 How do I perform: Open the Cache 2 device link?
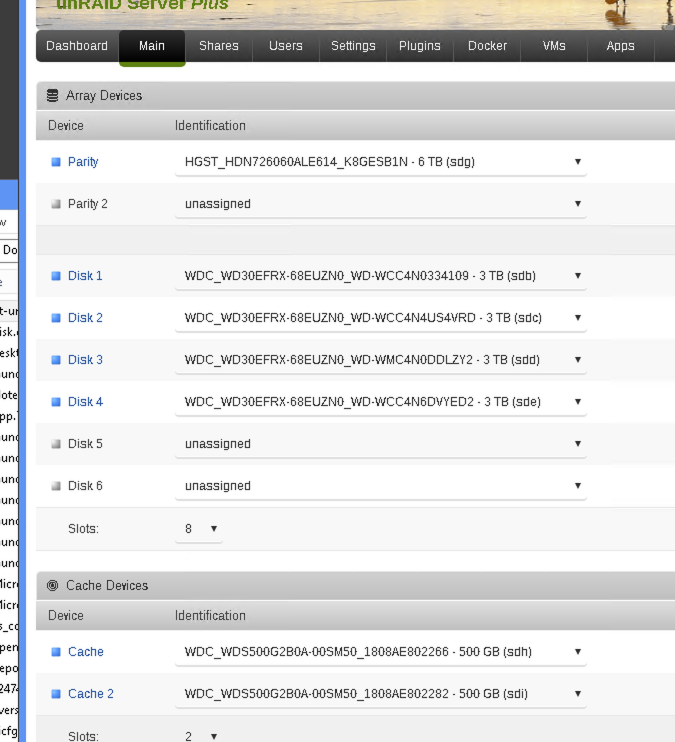pyautogui.click(x=91, y=694)
